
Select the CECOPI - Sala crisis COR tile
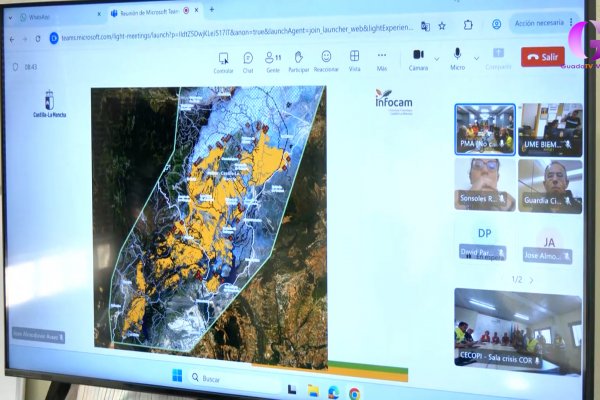pyautogui.click(x=518, y=331)
